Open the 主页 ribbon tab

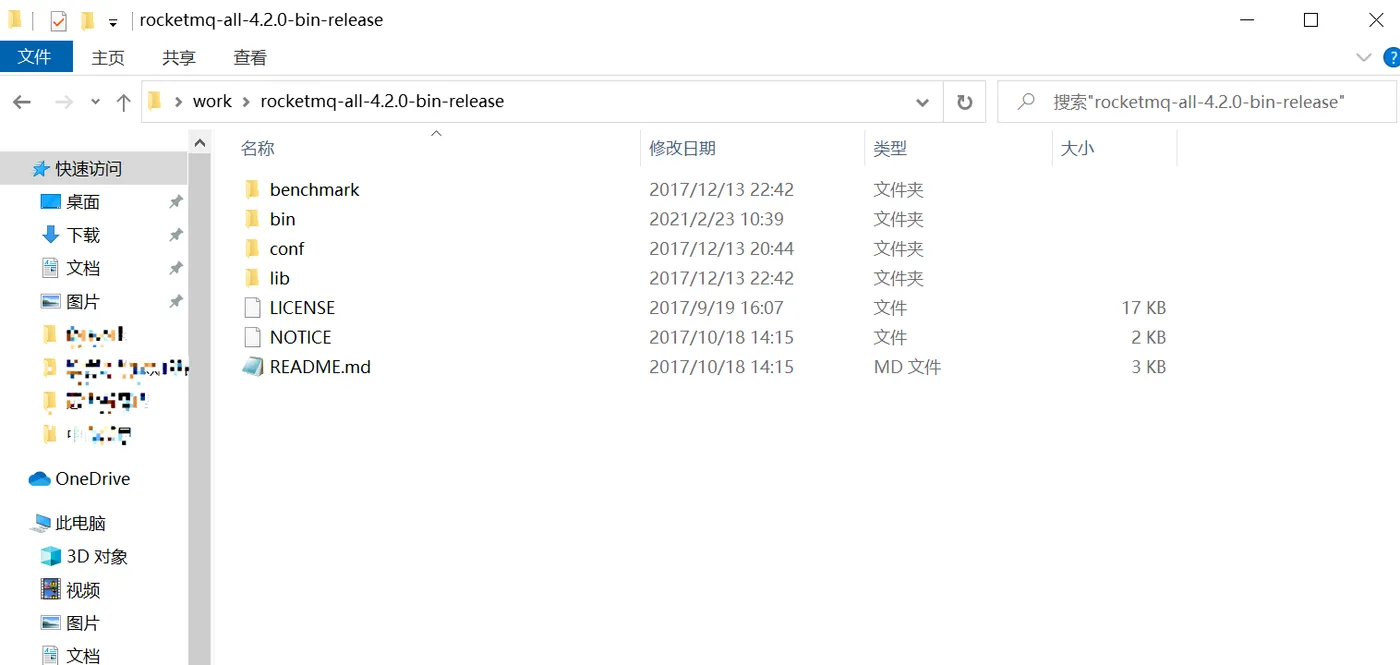pos(108,58)
